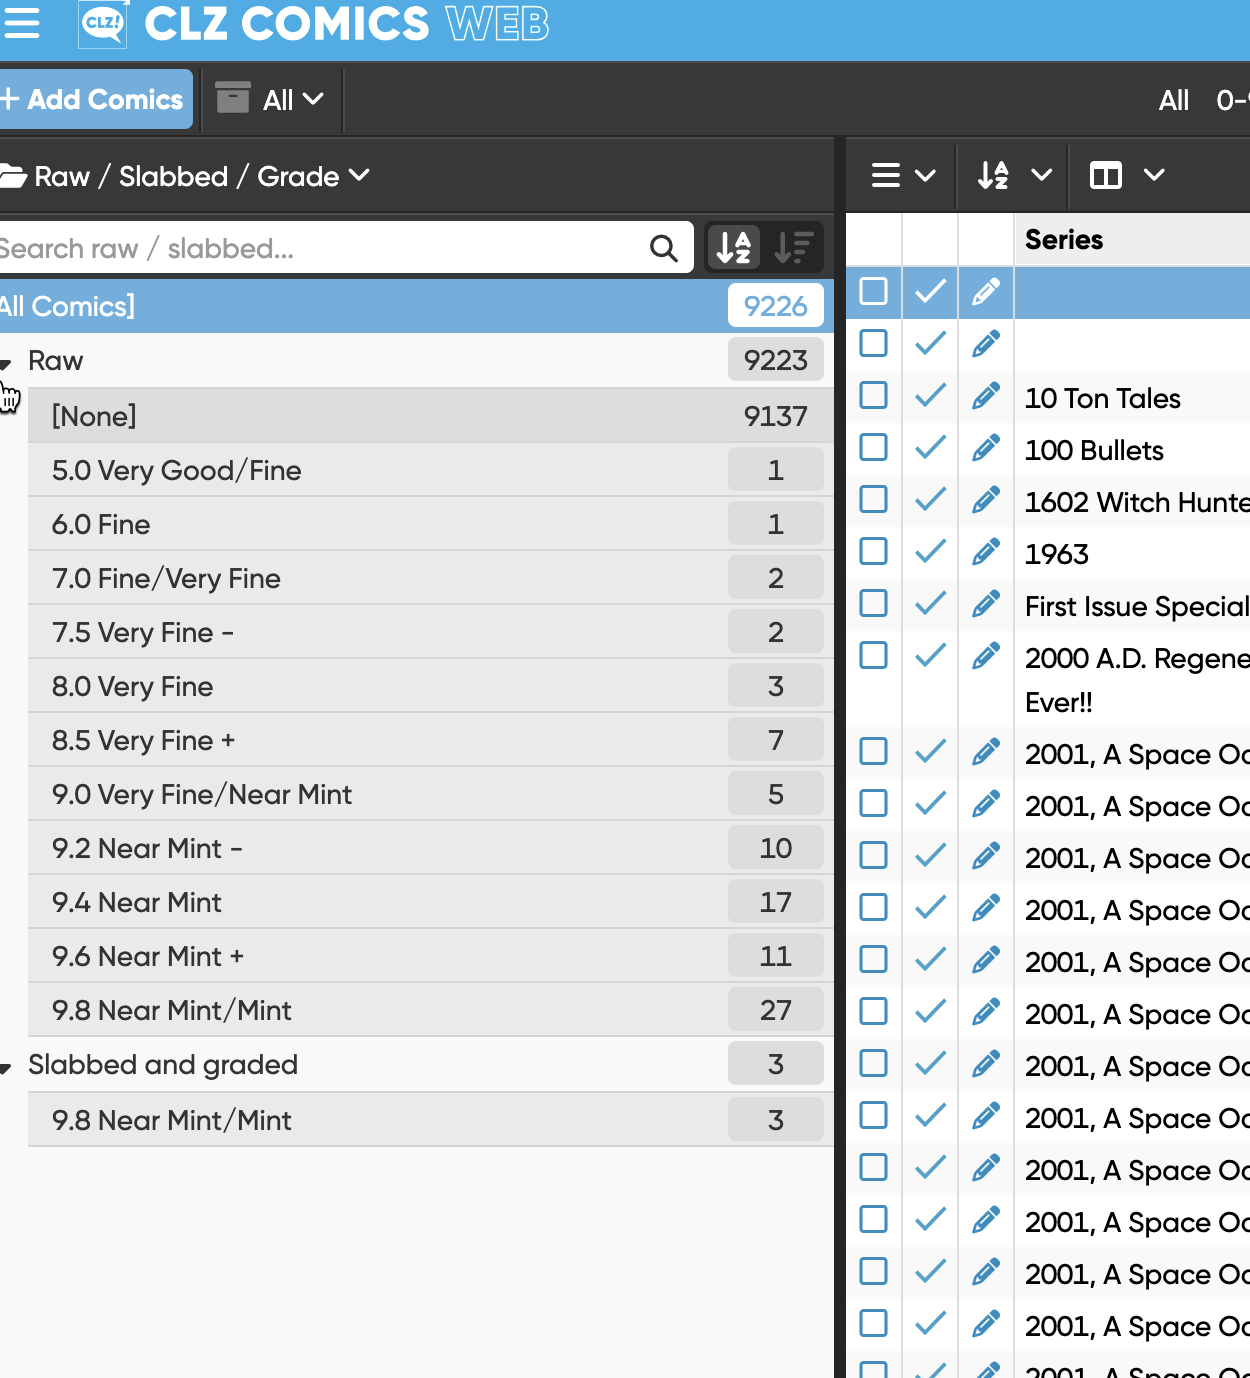Select the [All Comics] folder entry
Image resolution: width=1250 pixels, height=1378 pixels.
(x=68, y=306)
